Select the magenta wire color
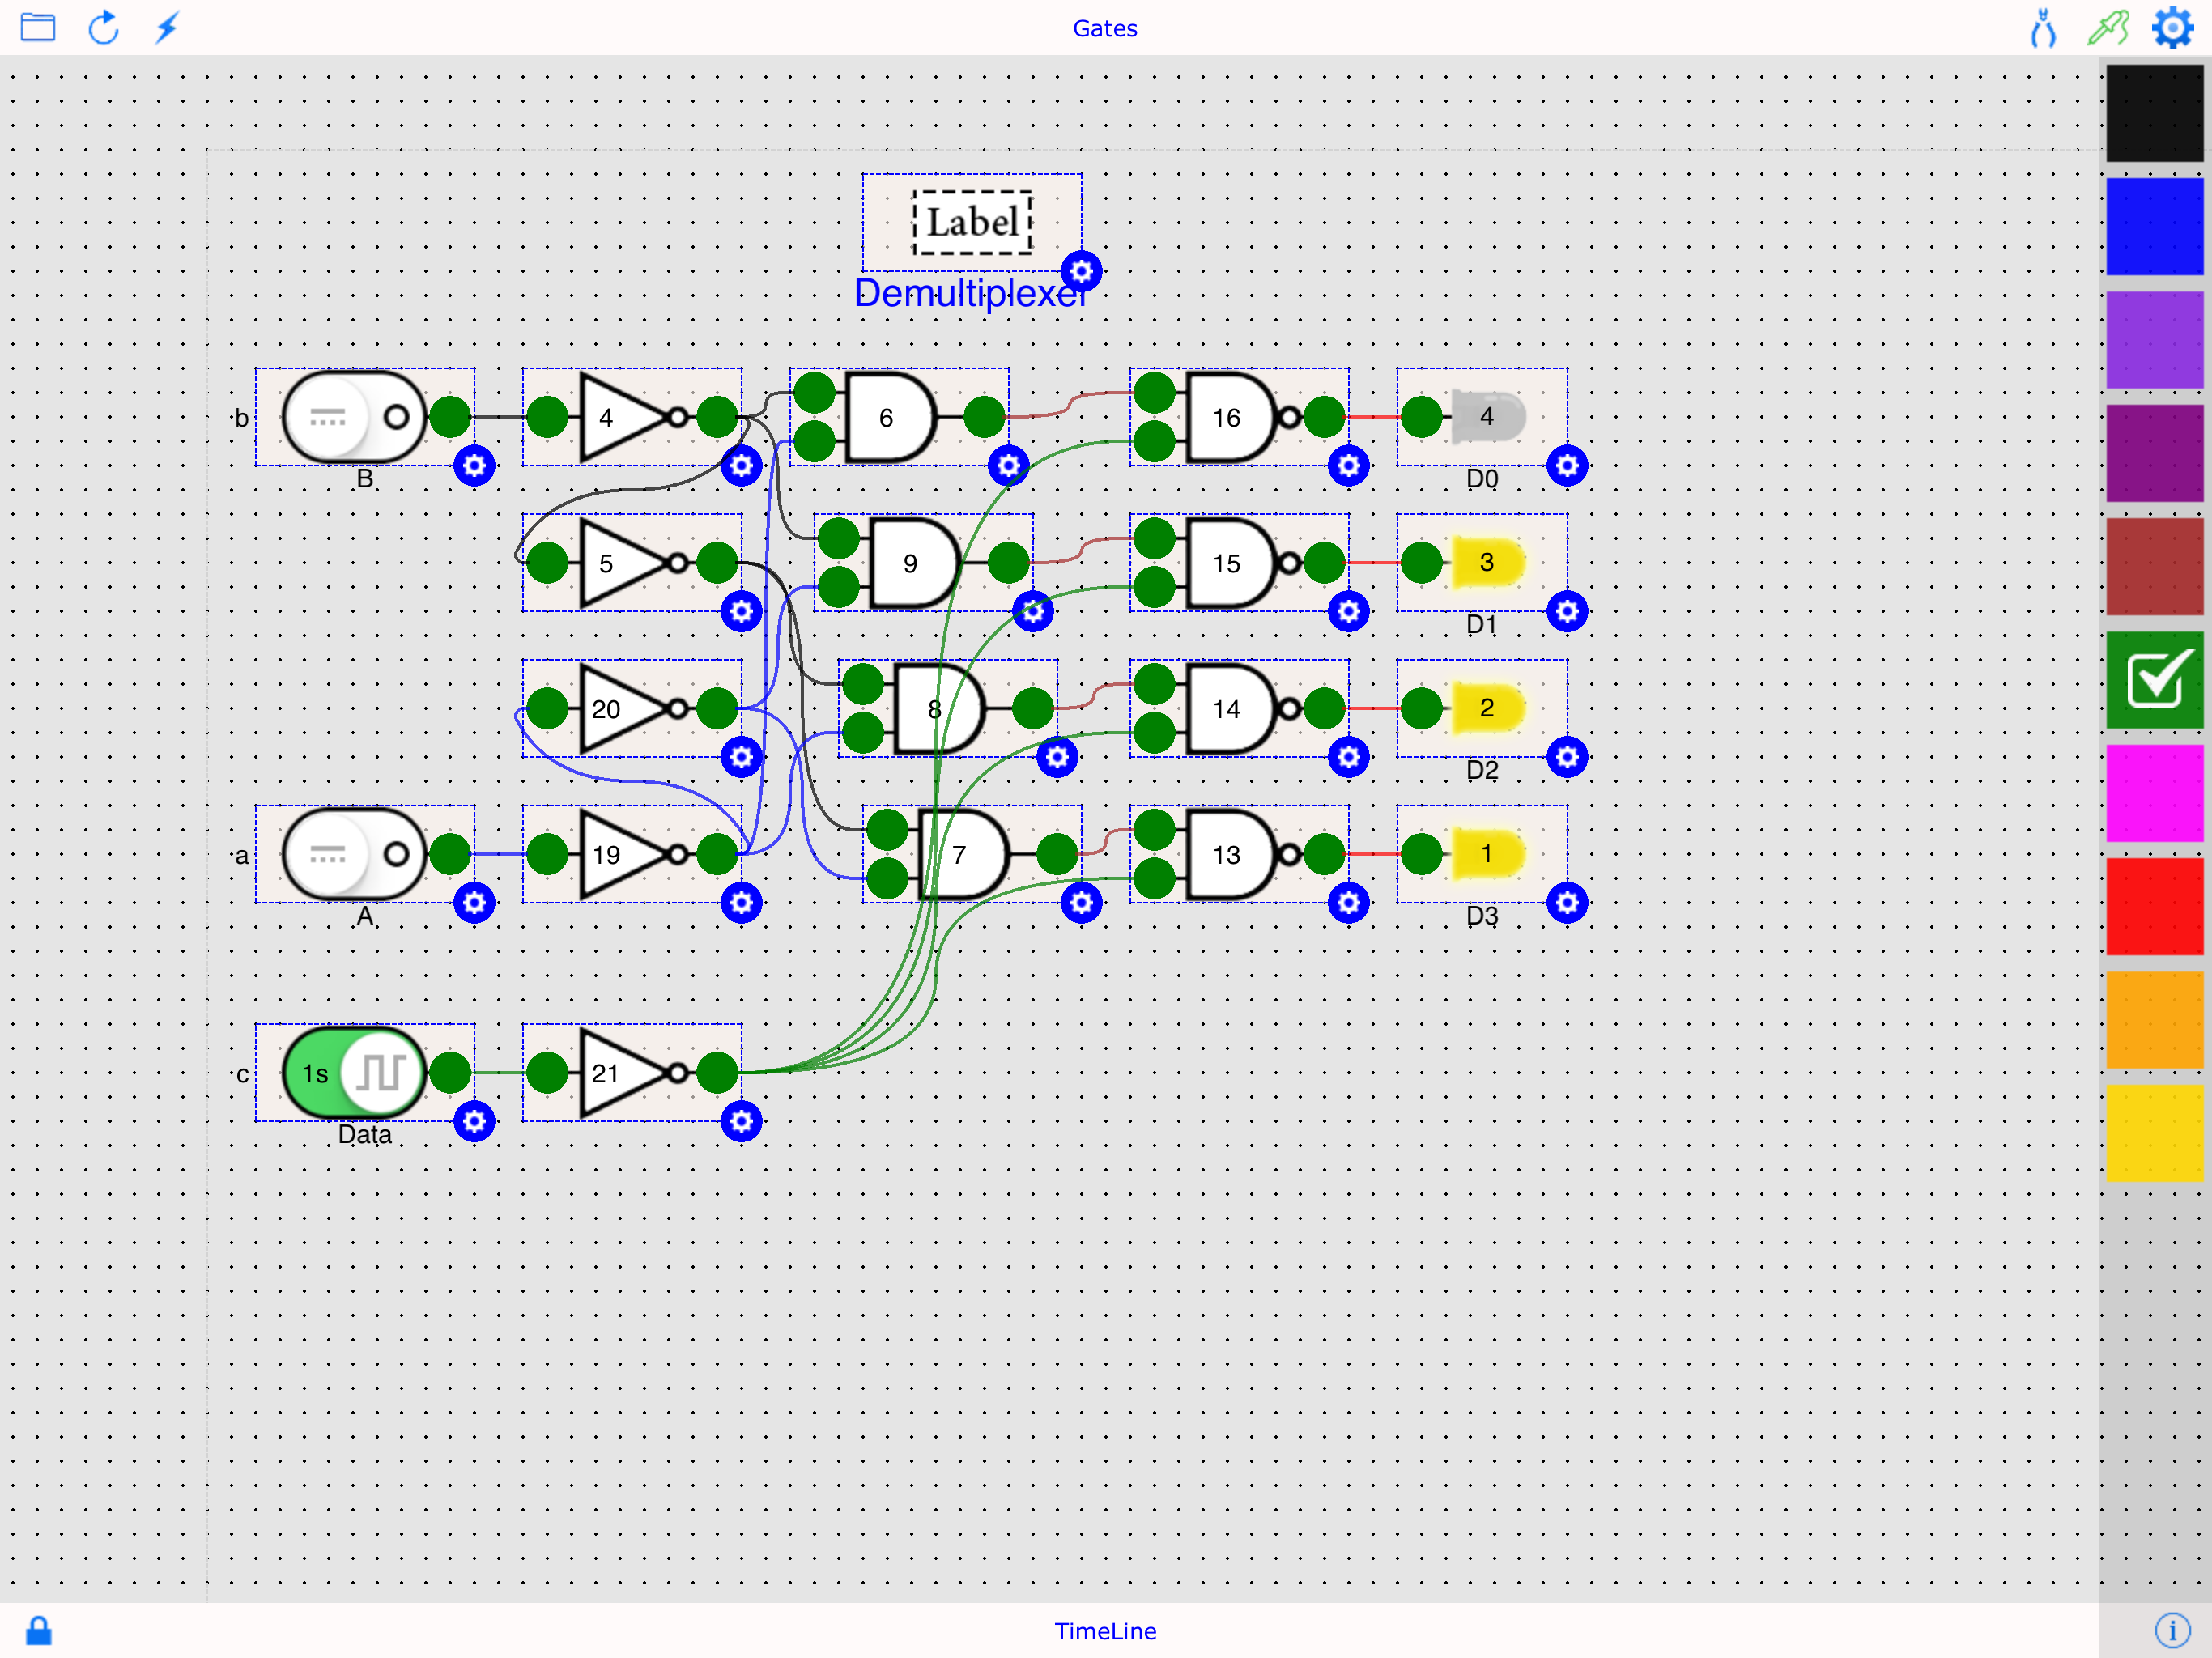The height and width of the screenshot is (1658, 2212). click(x=2154, y=793)
